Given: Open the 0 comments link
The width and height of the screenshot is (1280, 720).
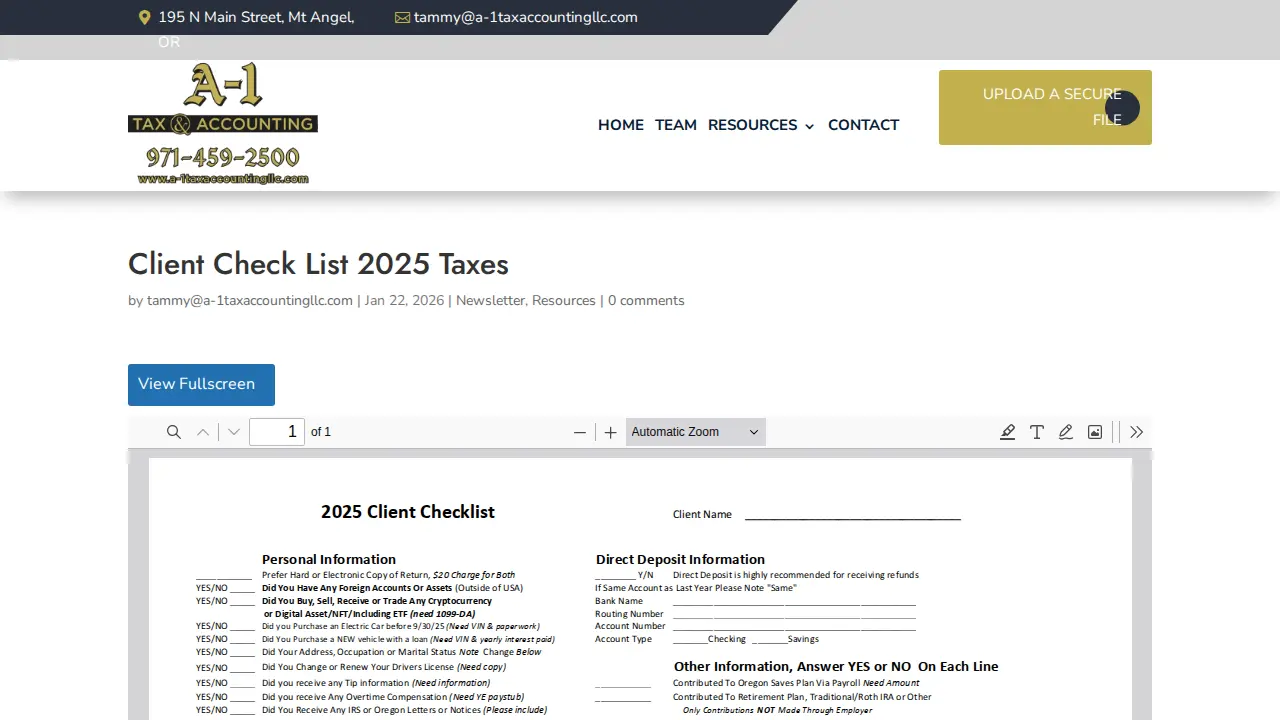Looking at the screenshot, I should (x=646, y=301).
